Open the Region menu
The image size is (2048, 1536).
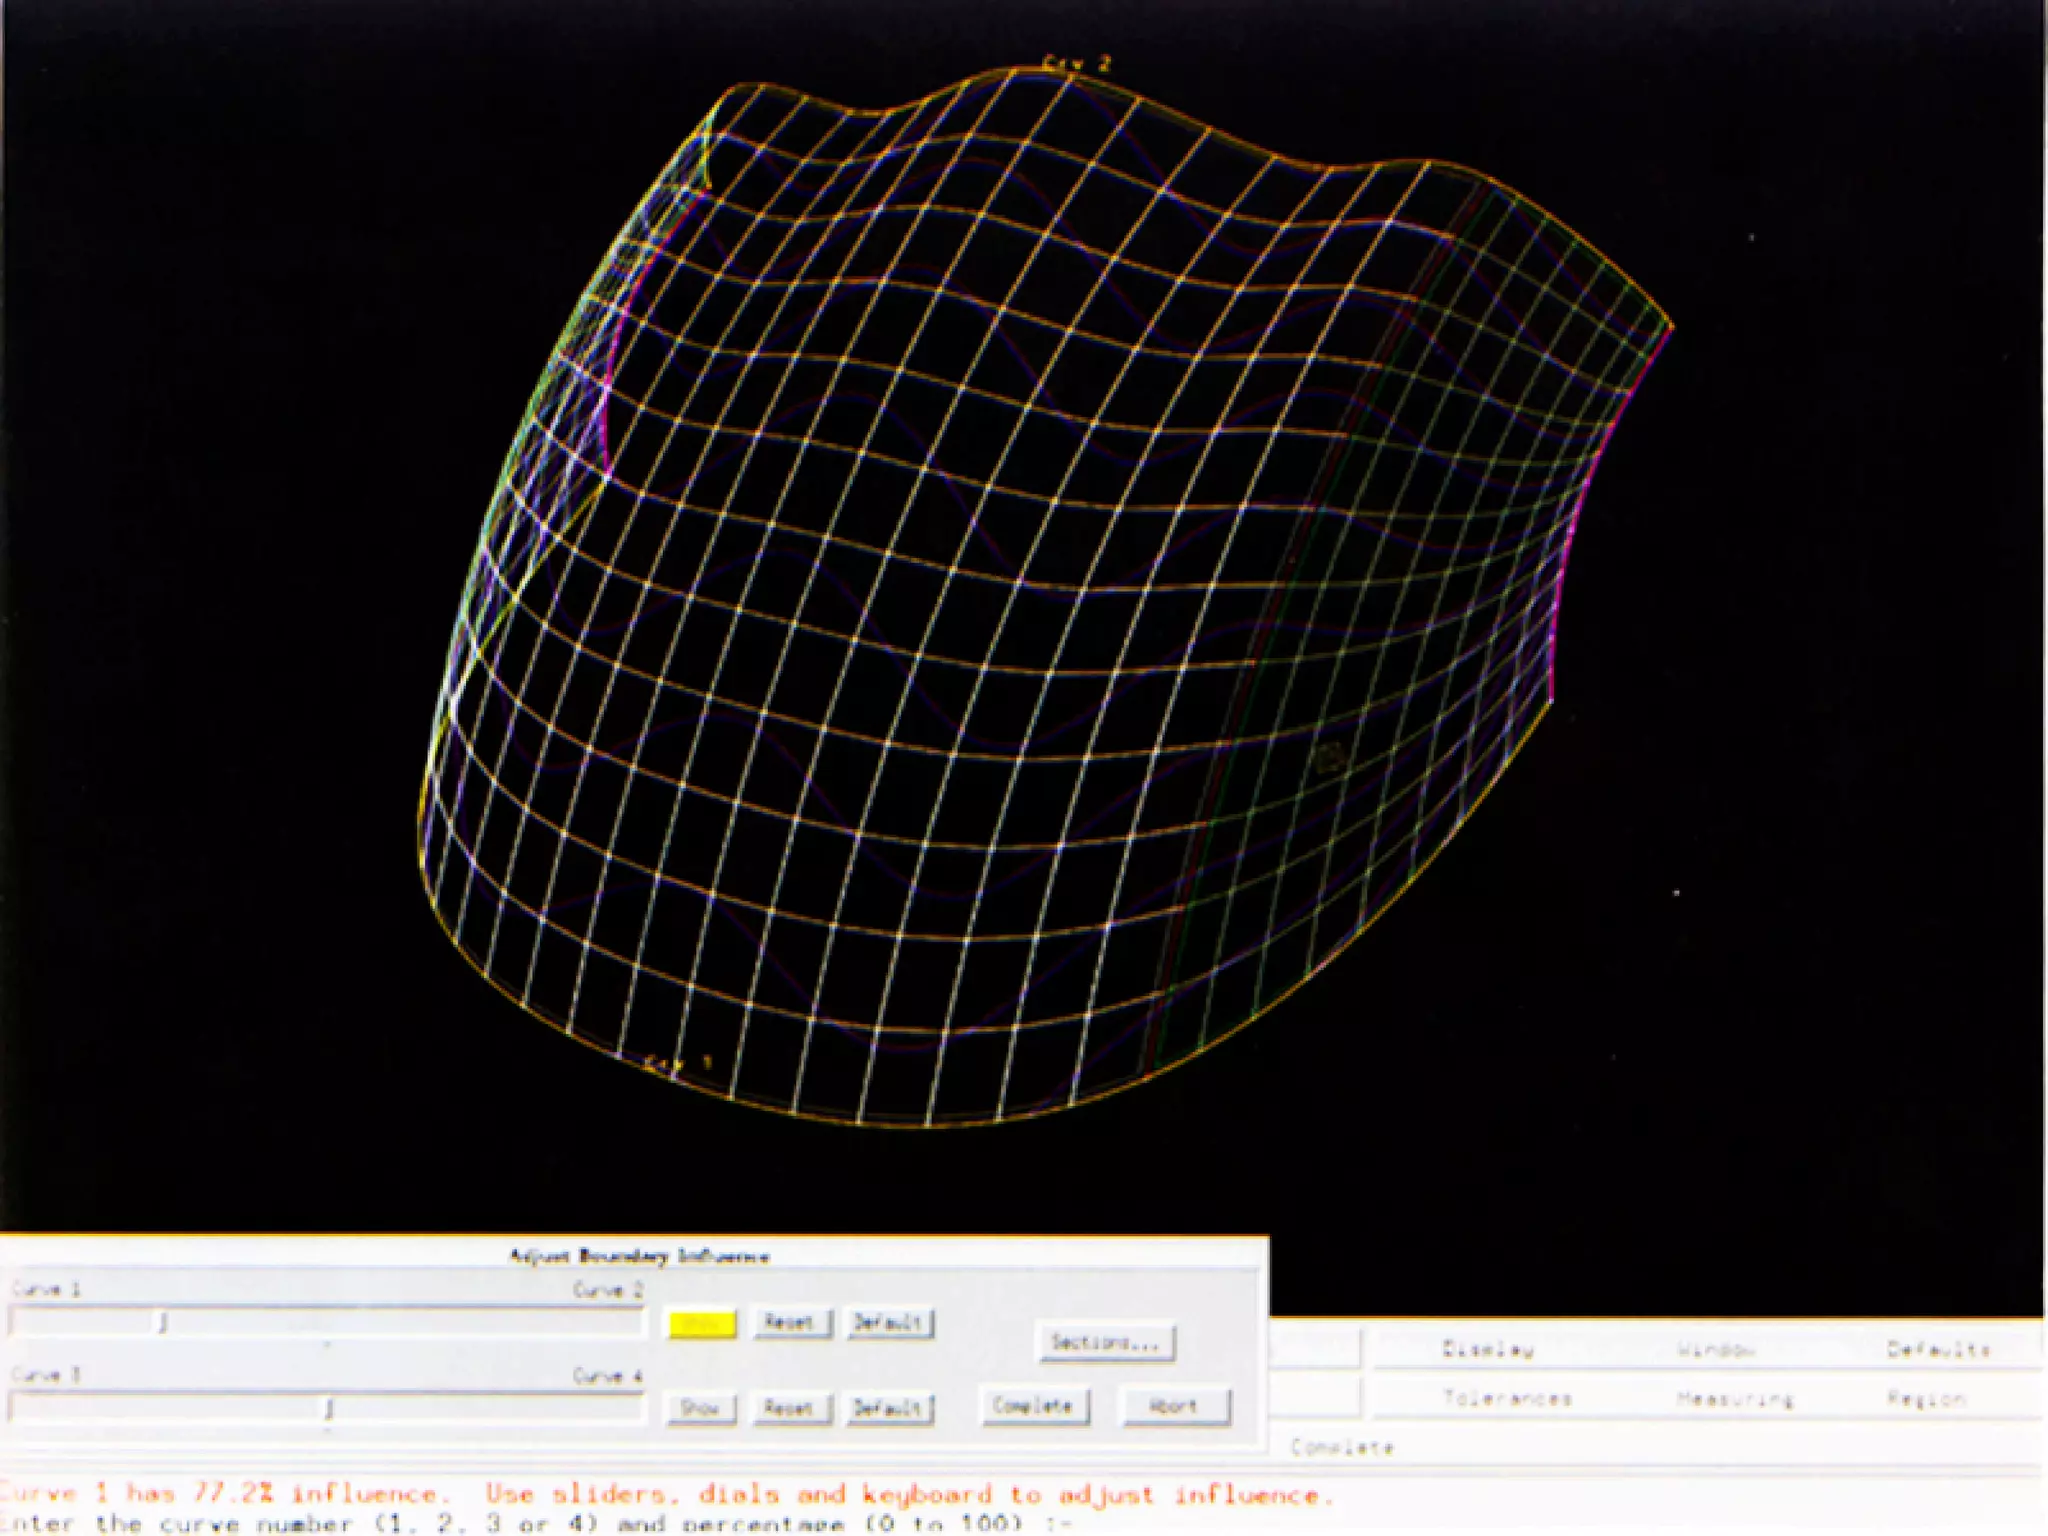point(1926,1398)
